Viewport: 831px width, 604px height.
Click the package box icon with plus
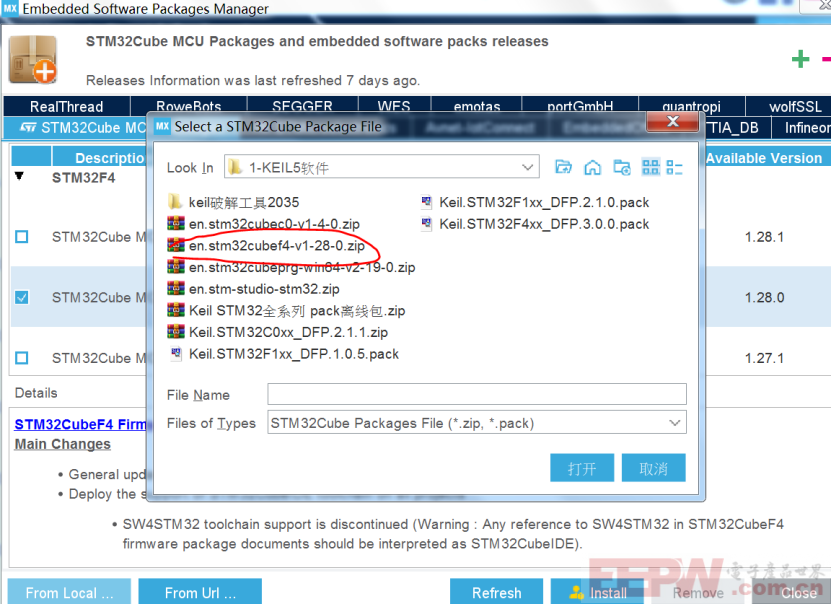pos(33,59)
